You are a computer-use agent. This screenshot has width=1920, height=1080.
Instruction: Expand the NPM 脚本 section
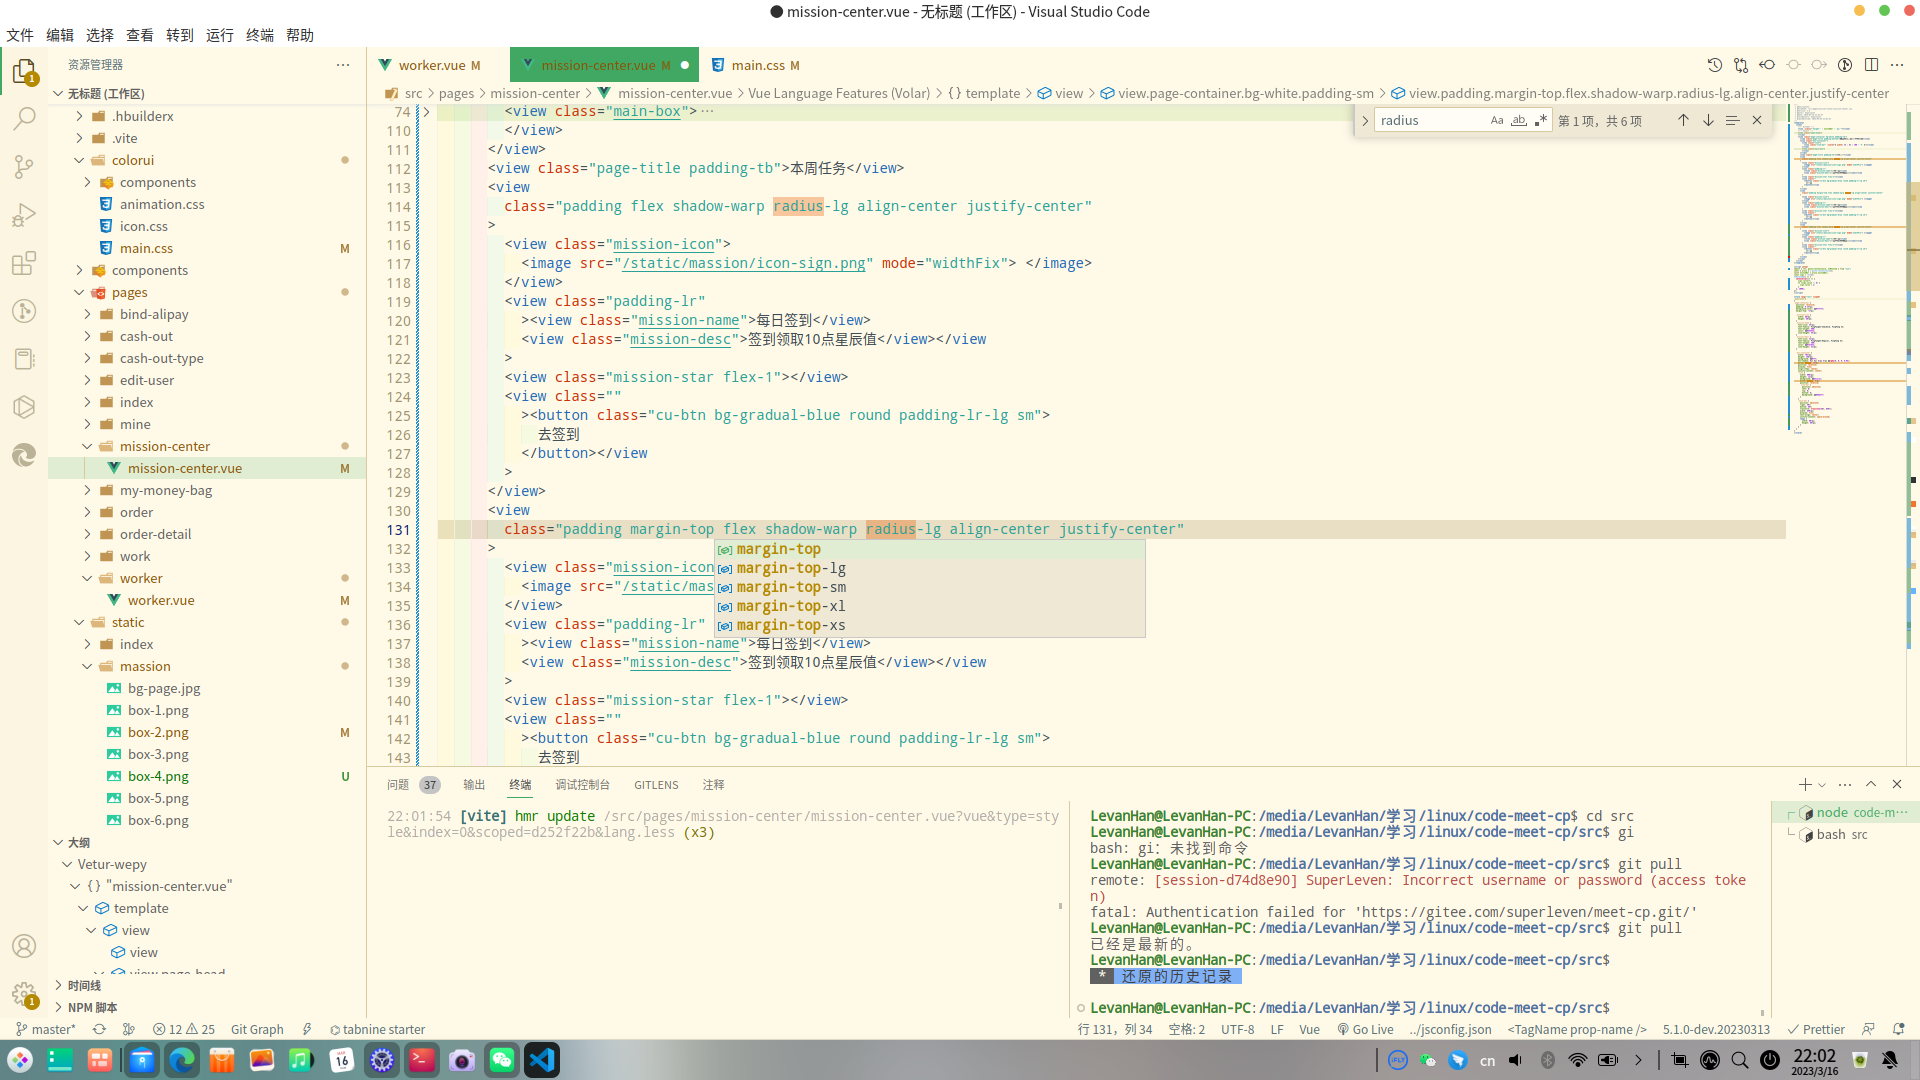pos(92,1007)
